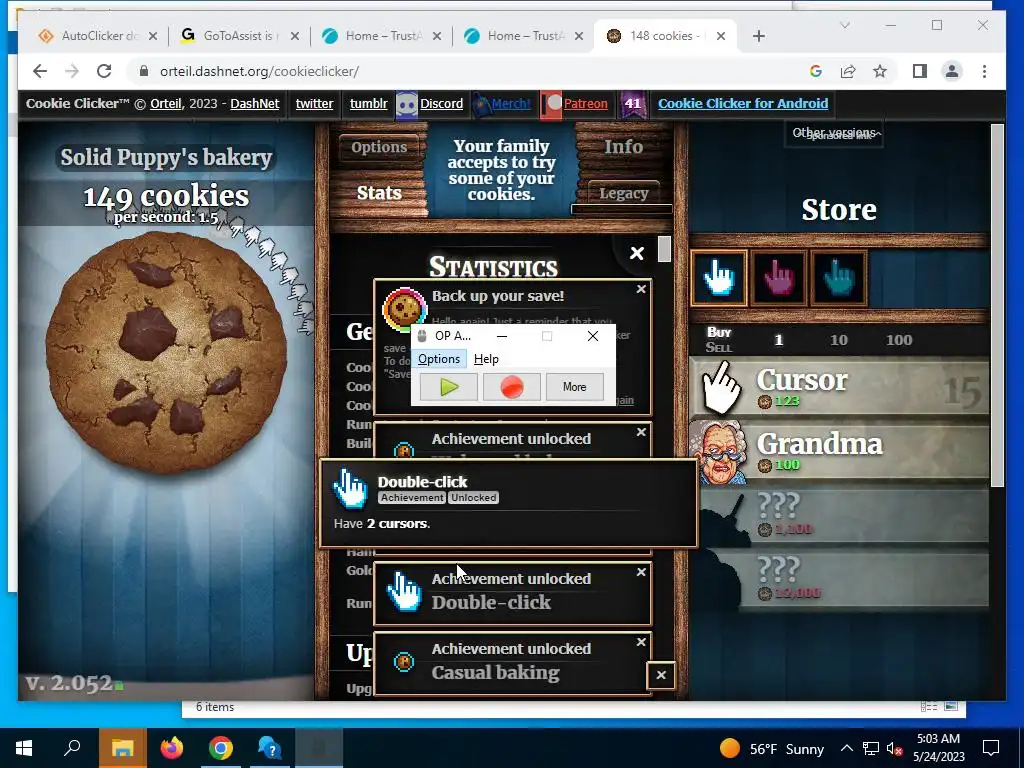Click the purple 41 badge icon

[x=632, y=104]
